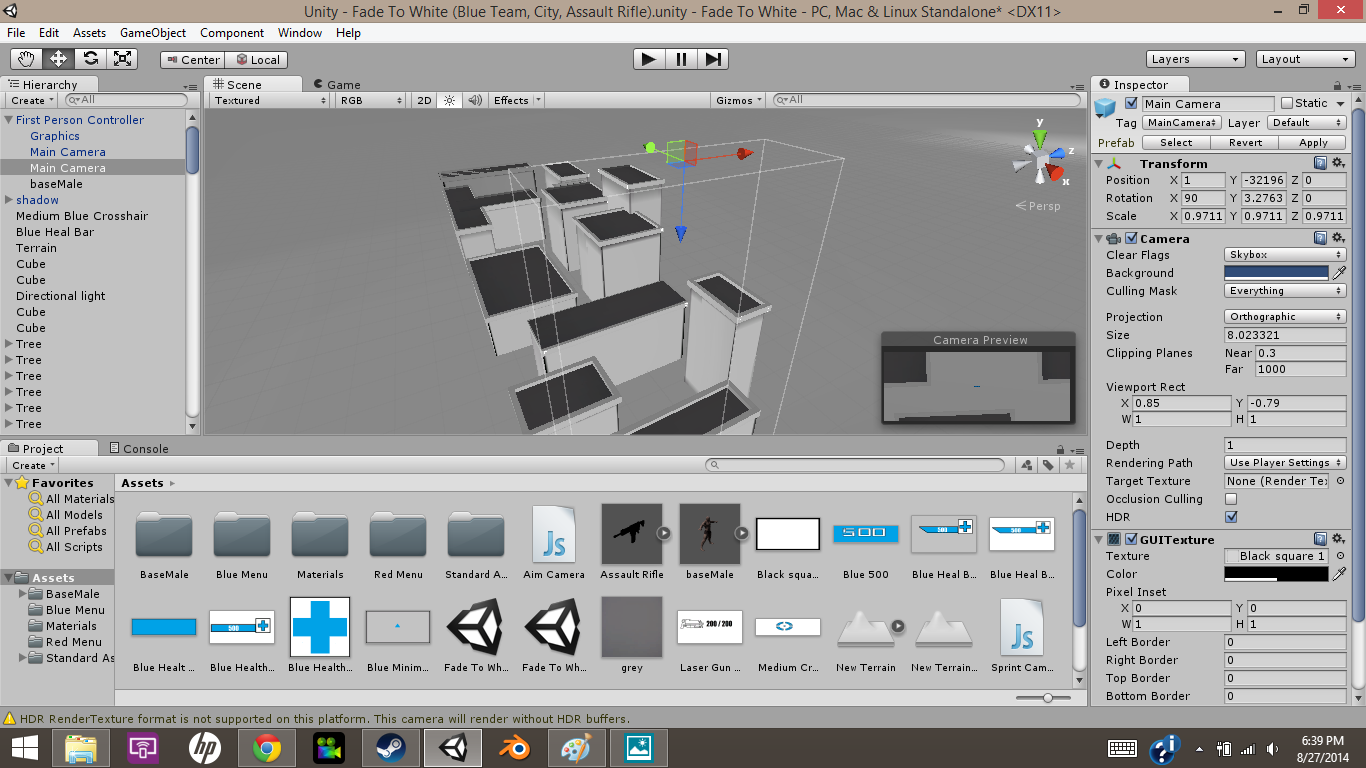1366x768 pixels.
Task: Open the Clear Flags Skybox dropdown
Action: pos(1286,255)
